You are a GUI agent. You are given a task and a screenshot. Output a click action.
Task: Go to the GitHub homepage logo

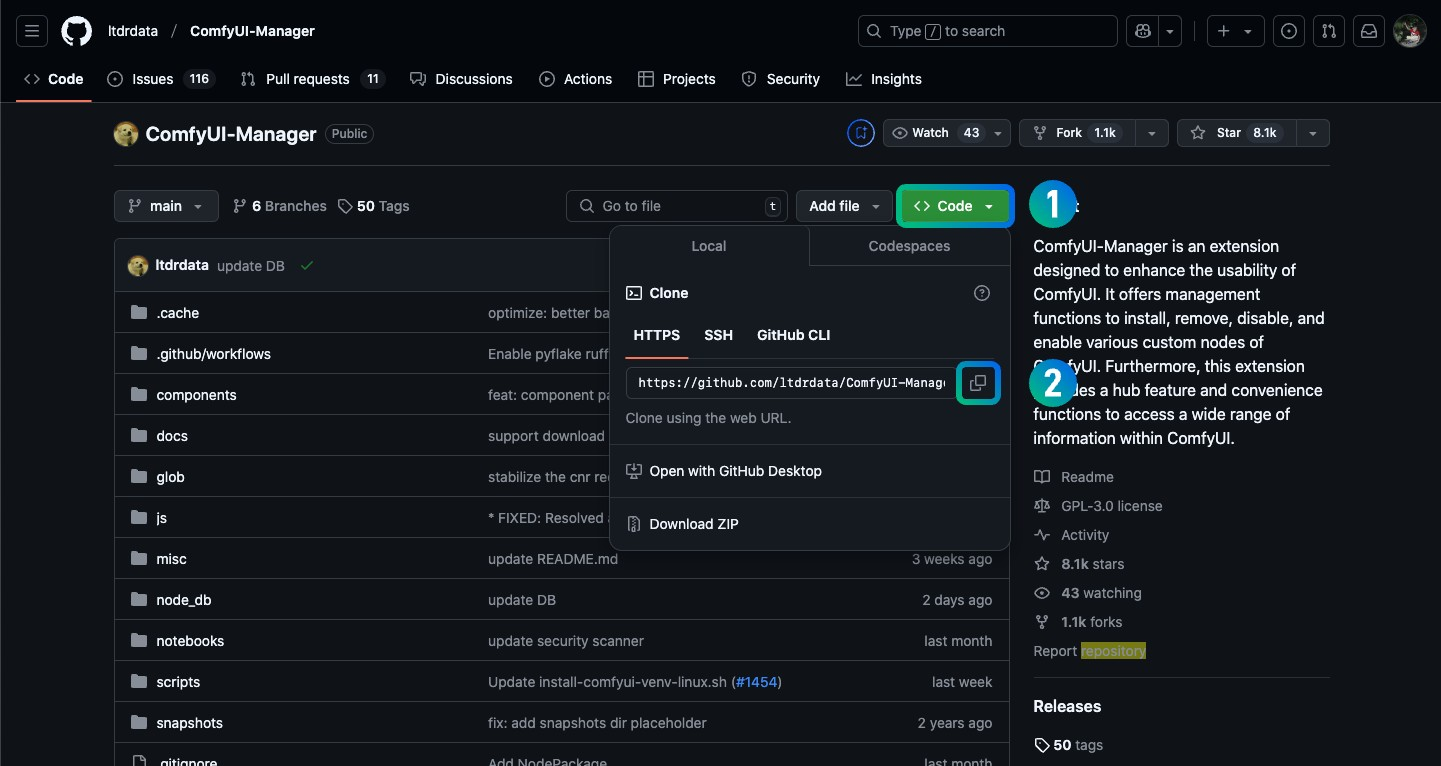[x=77, y=31]
